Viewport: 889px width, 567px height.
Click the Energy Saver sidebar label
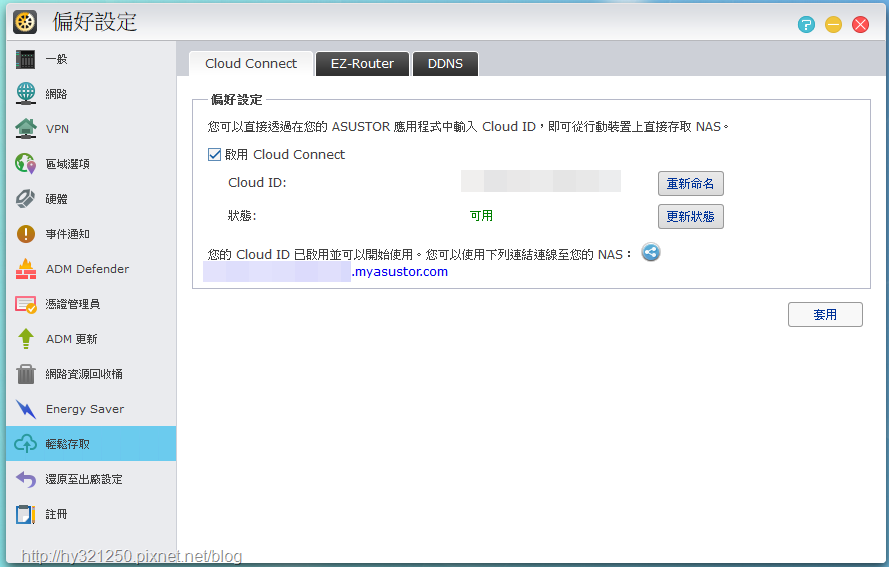point(85,409)
